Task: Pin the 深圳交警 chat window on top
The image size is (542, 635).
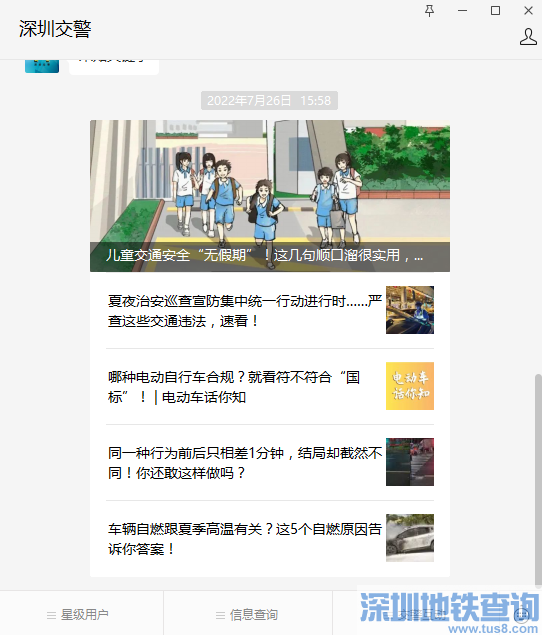Action: (429, 11)
